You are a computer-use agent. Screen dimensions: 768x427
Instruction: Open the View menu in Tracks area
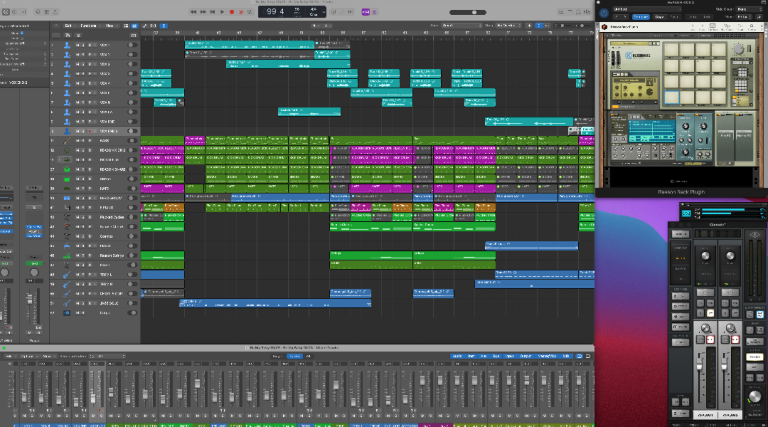point(110,25)
